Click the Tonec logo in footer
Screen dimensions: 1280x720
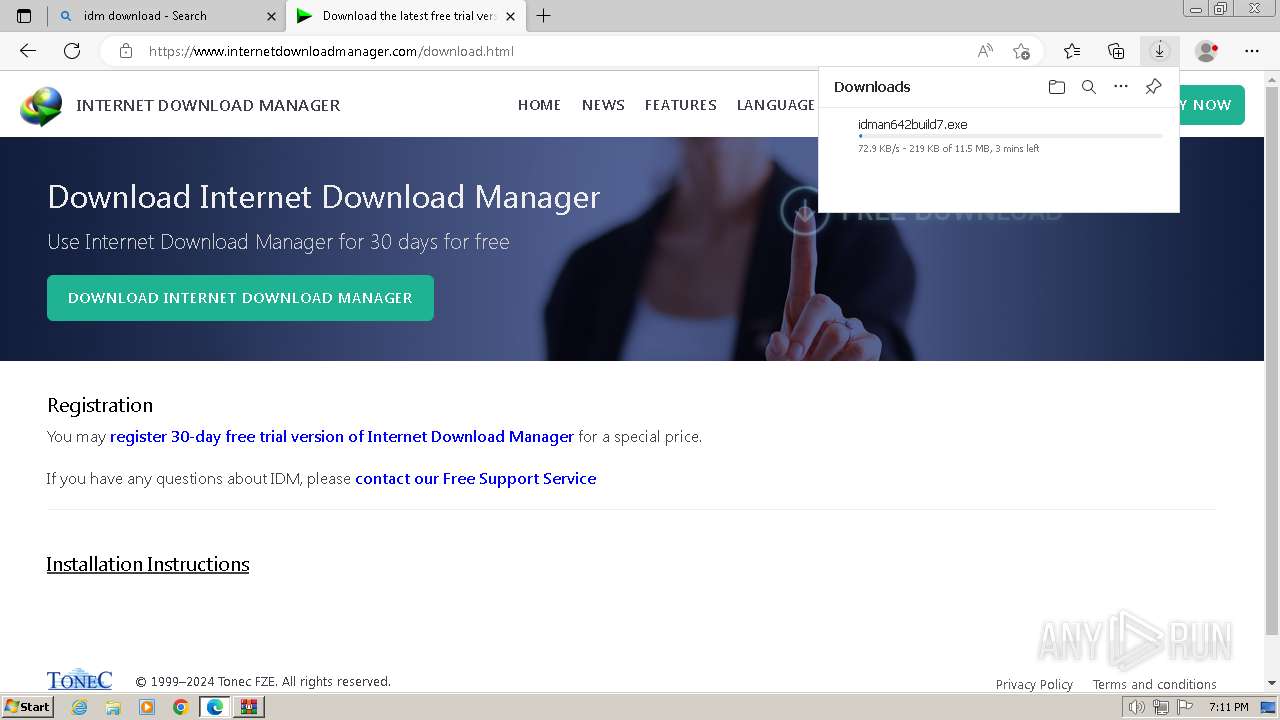click(79, 680)
